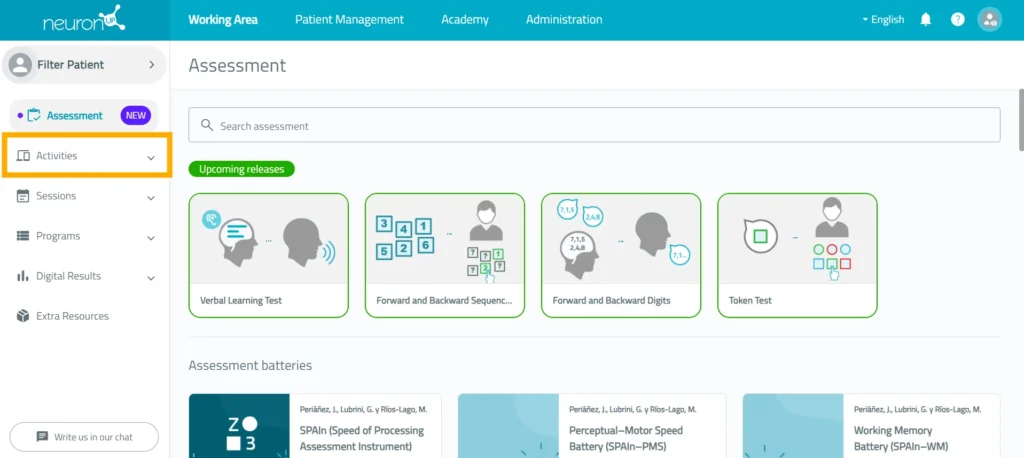The height and width of the screenshot is (458, 1024).
Task: Click the Assessment clipboard icon
Action: (34, 116)
